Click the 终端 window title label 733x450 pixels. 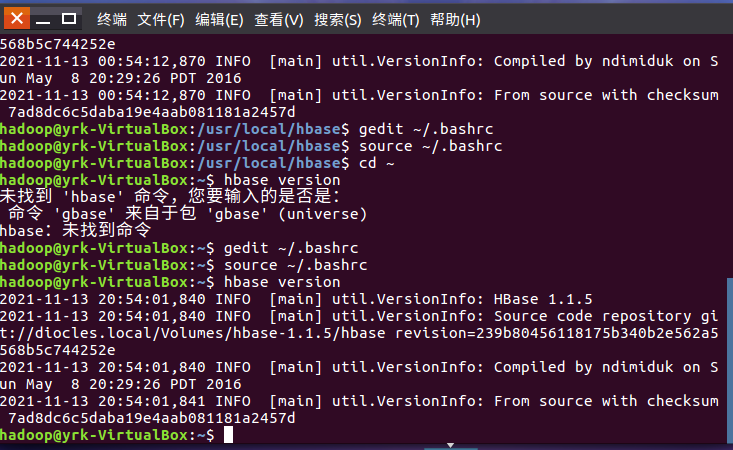pyautogui.click(x=112, y=20)
